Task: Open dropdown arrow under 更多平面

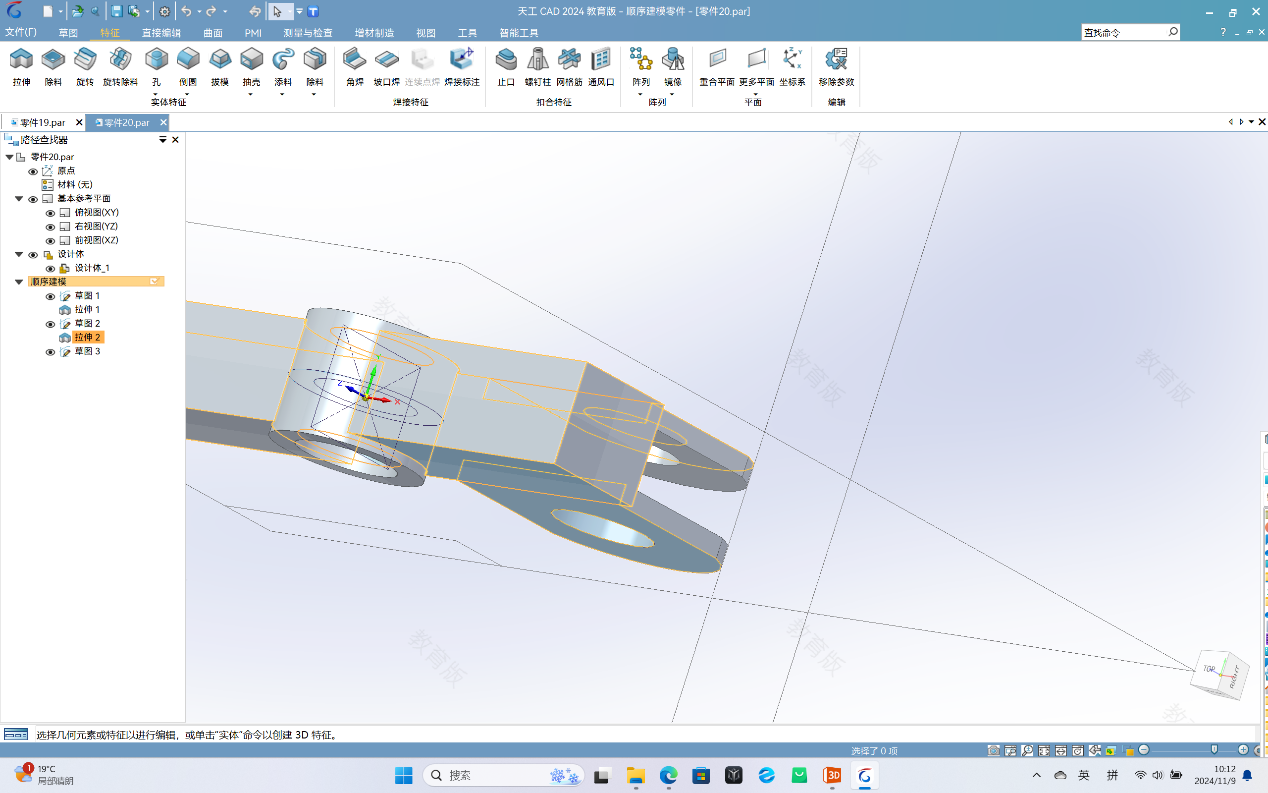Action: tap(757, 94)
